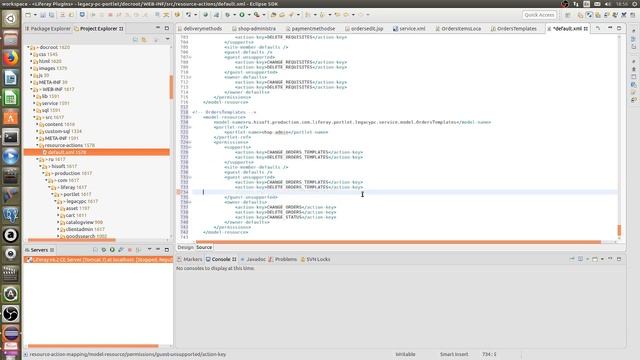Screen dimensions: 640x360
Task: Collapse the src folder node
Action: click(34, 117)
